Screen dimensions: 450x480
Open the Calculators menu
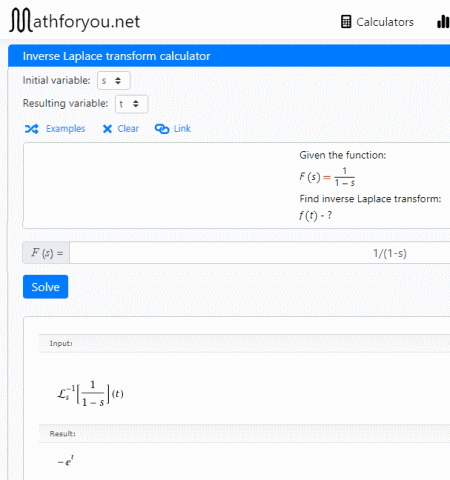377,22
